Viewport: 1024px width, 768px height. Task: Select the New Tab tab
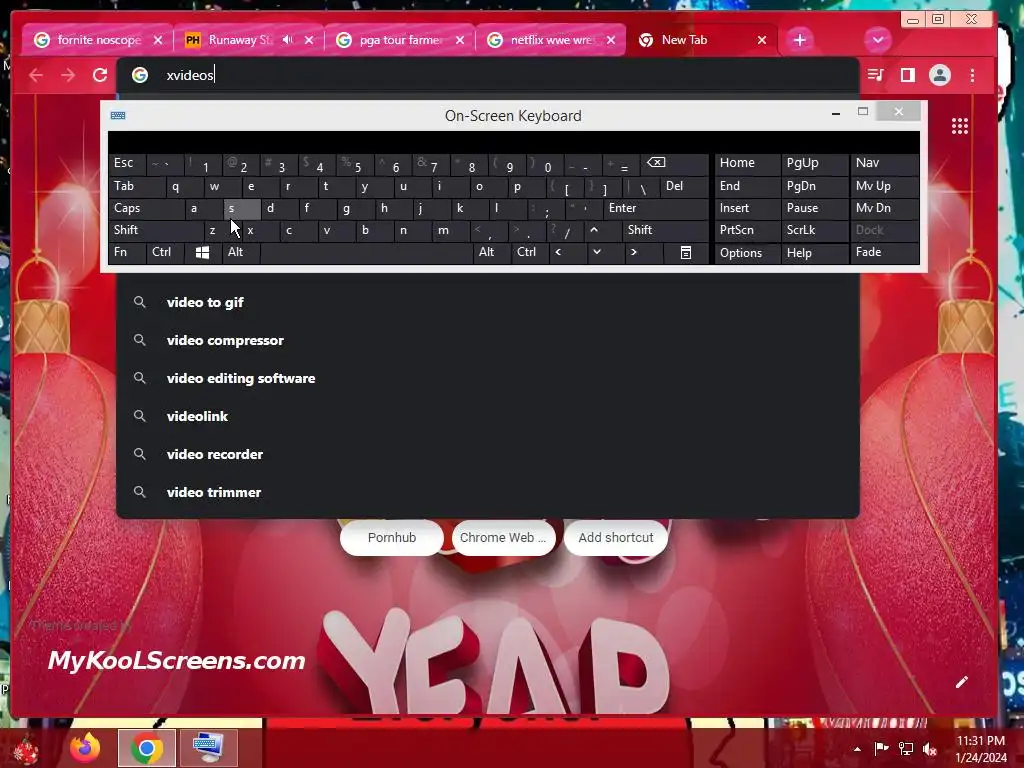click(x=701, y=40)
